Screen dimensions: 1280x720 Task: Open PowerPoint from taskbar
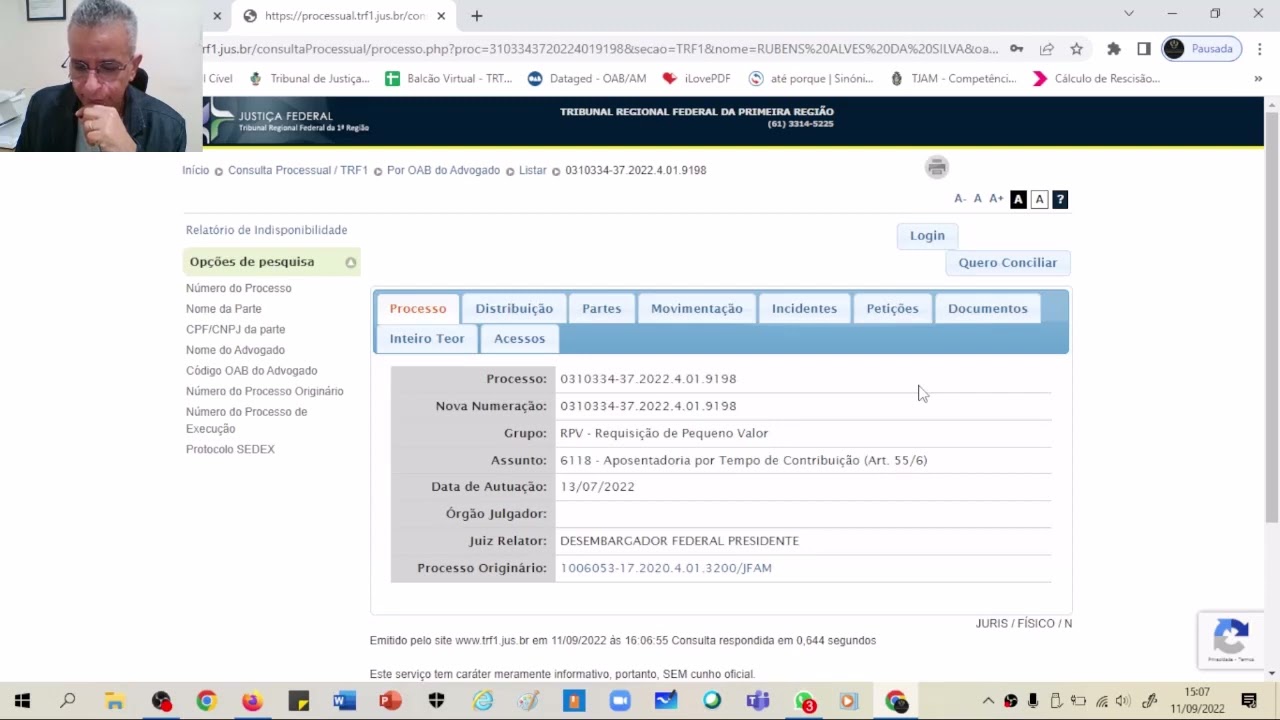coord(390,701)
